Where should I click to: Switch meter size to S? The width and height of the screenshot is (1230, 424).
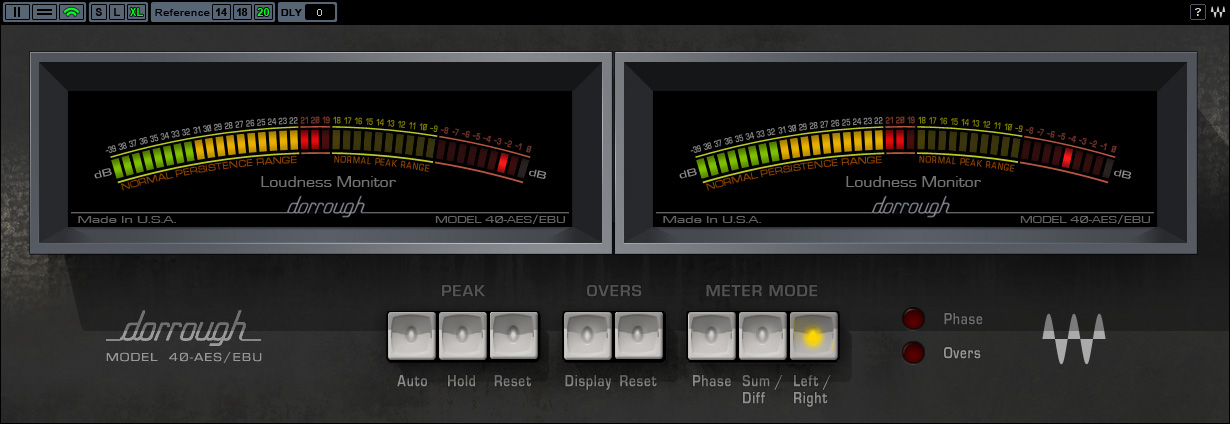[98, 12]
